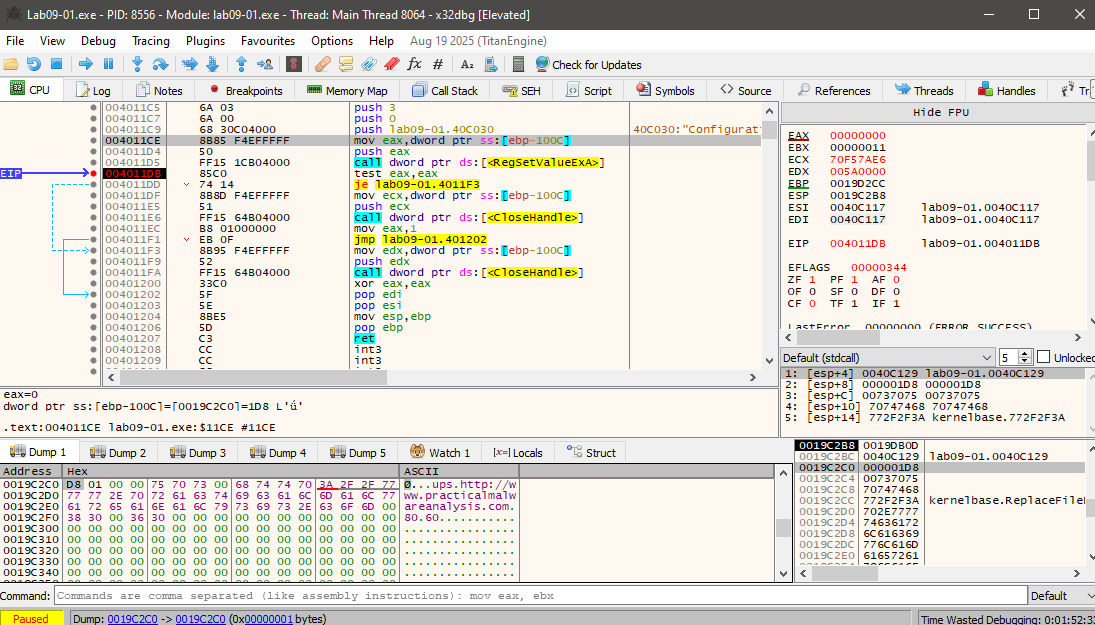The image size is (1095, 625).
Task: Switch to the Memory Map tab
Action: pos(347,90)
